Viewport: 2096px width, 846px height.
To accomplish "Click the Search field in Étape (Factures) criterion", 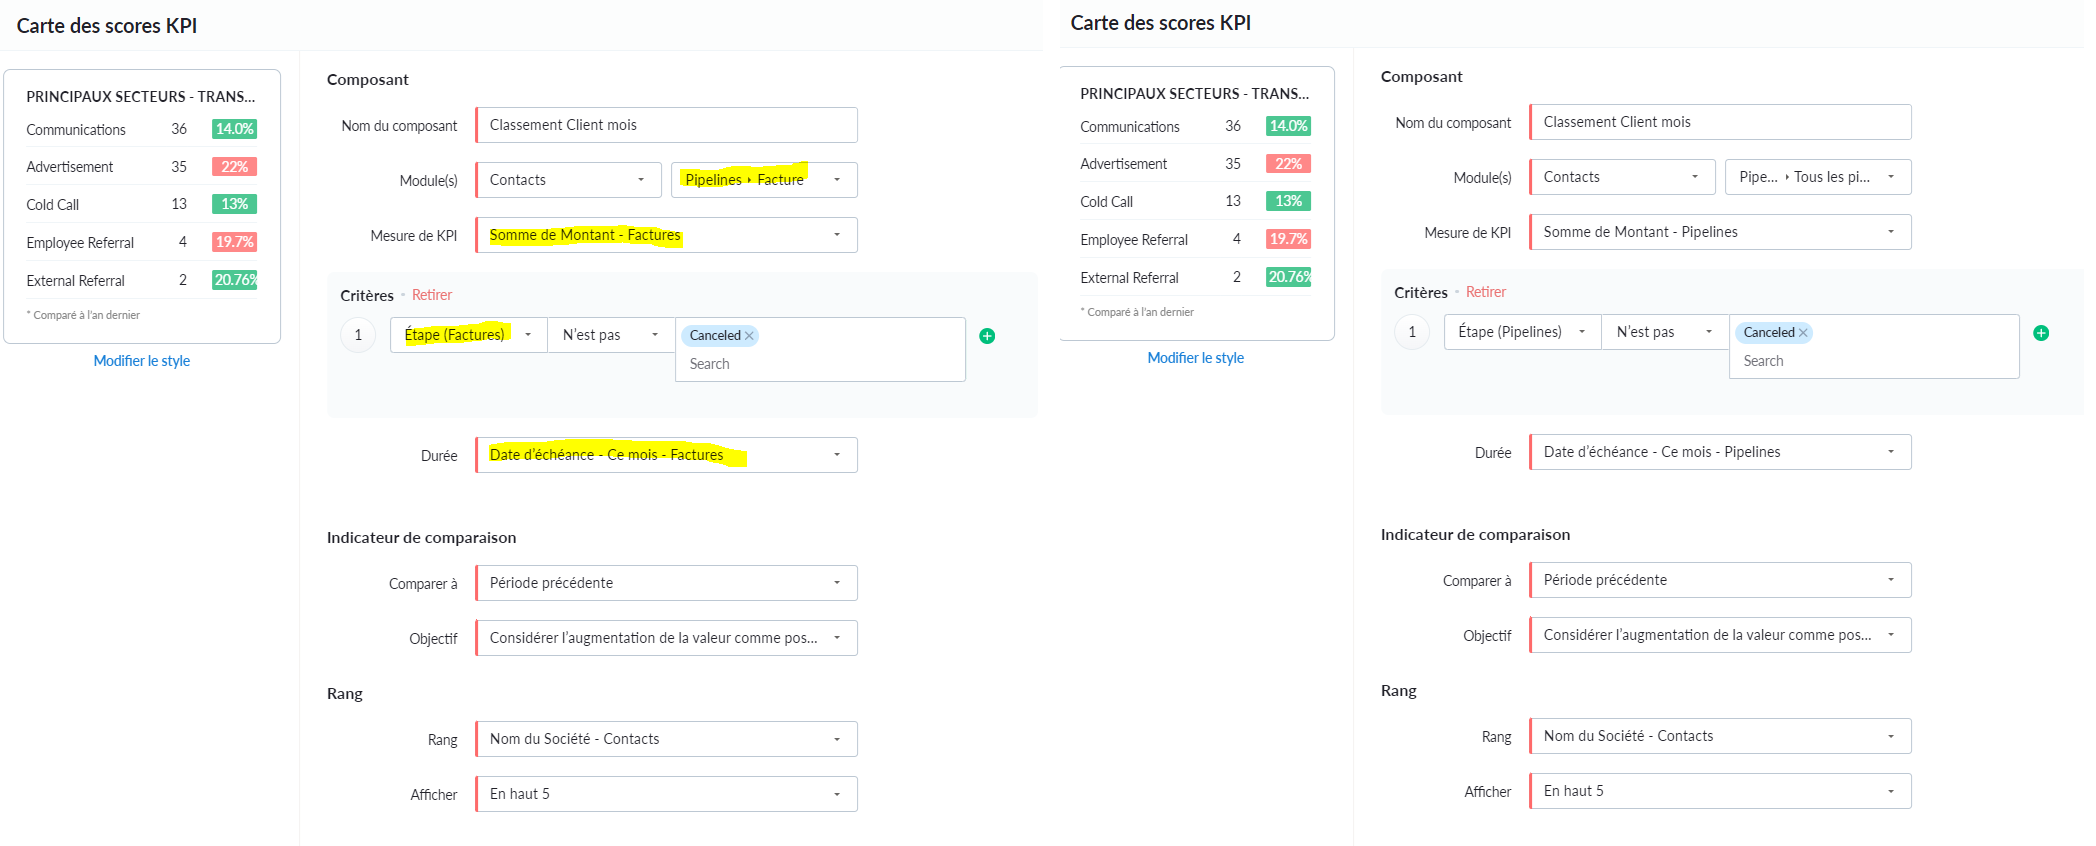I will 820,364.
